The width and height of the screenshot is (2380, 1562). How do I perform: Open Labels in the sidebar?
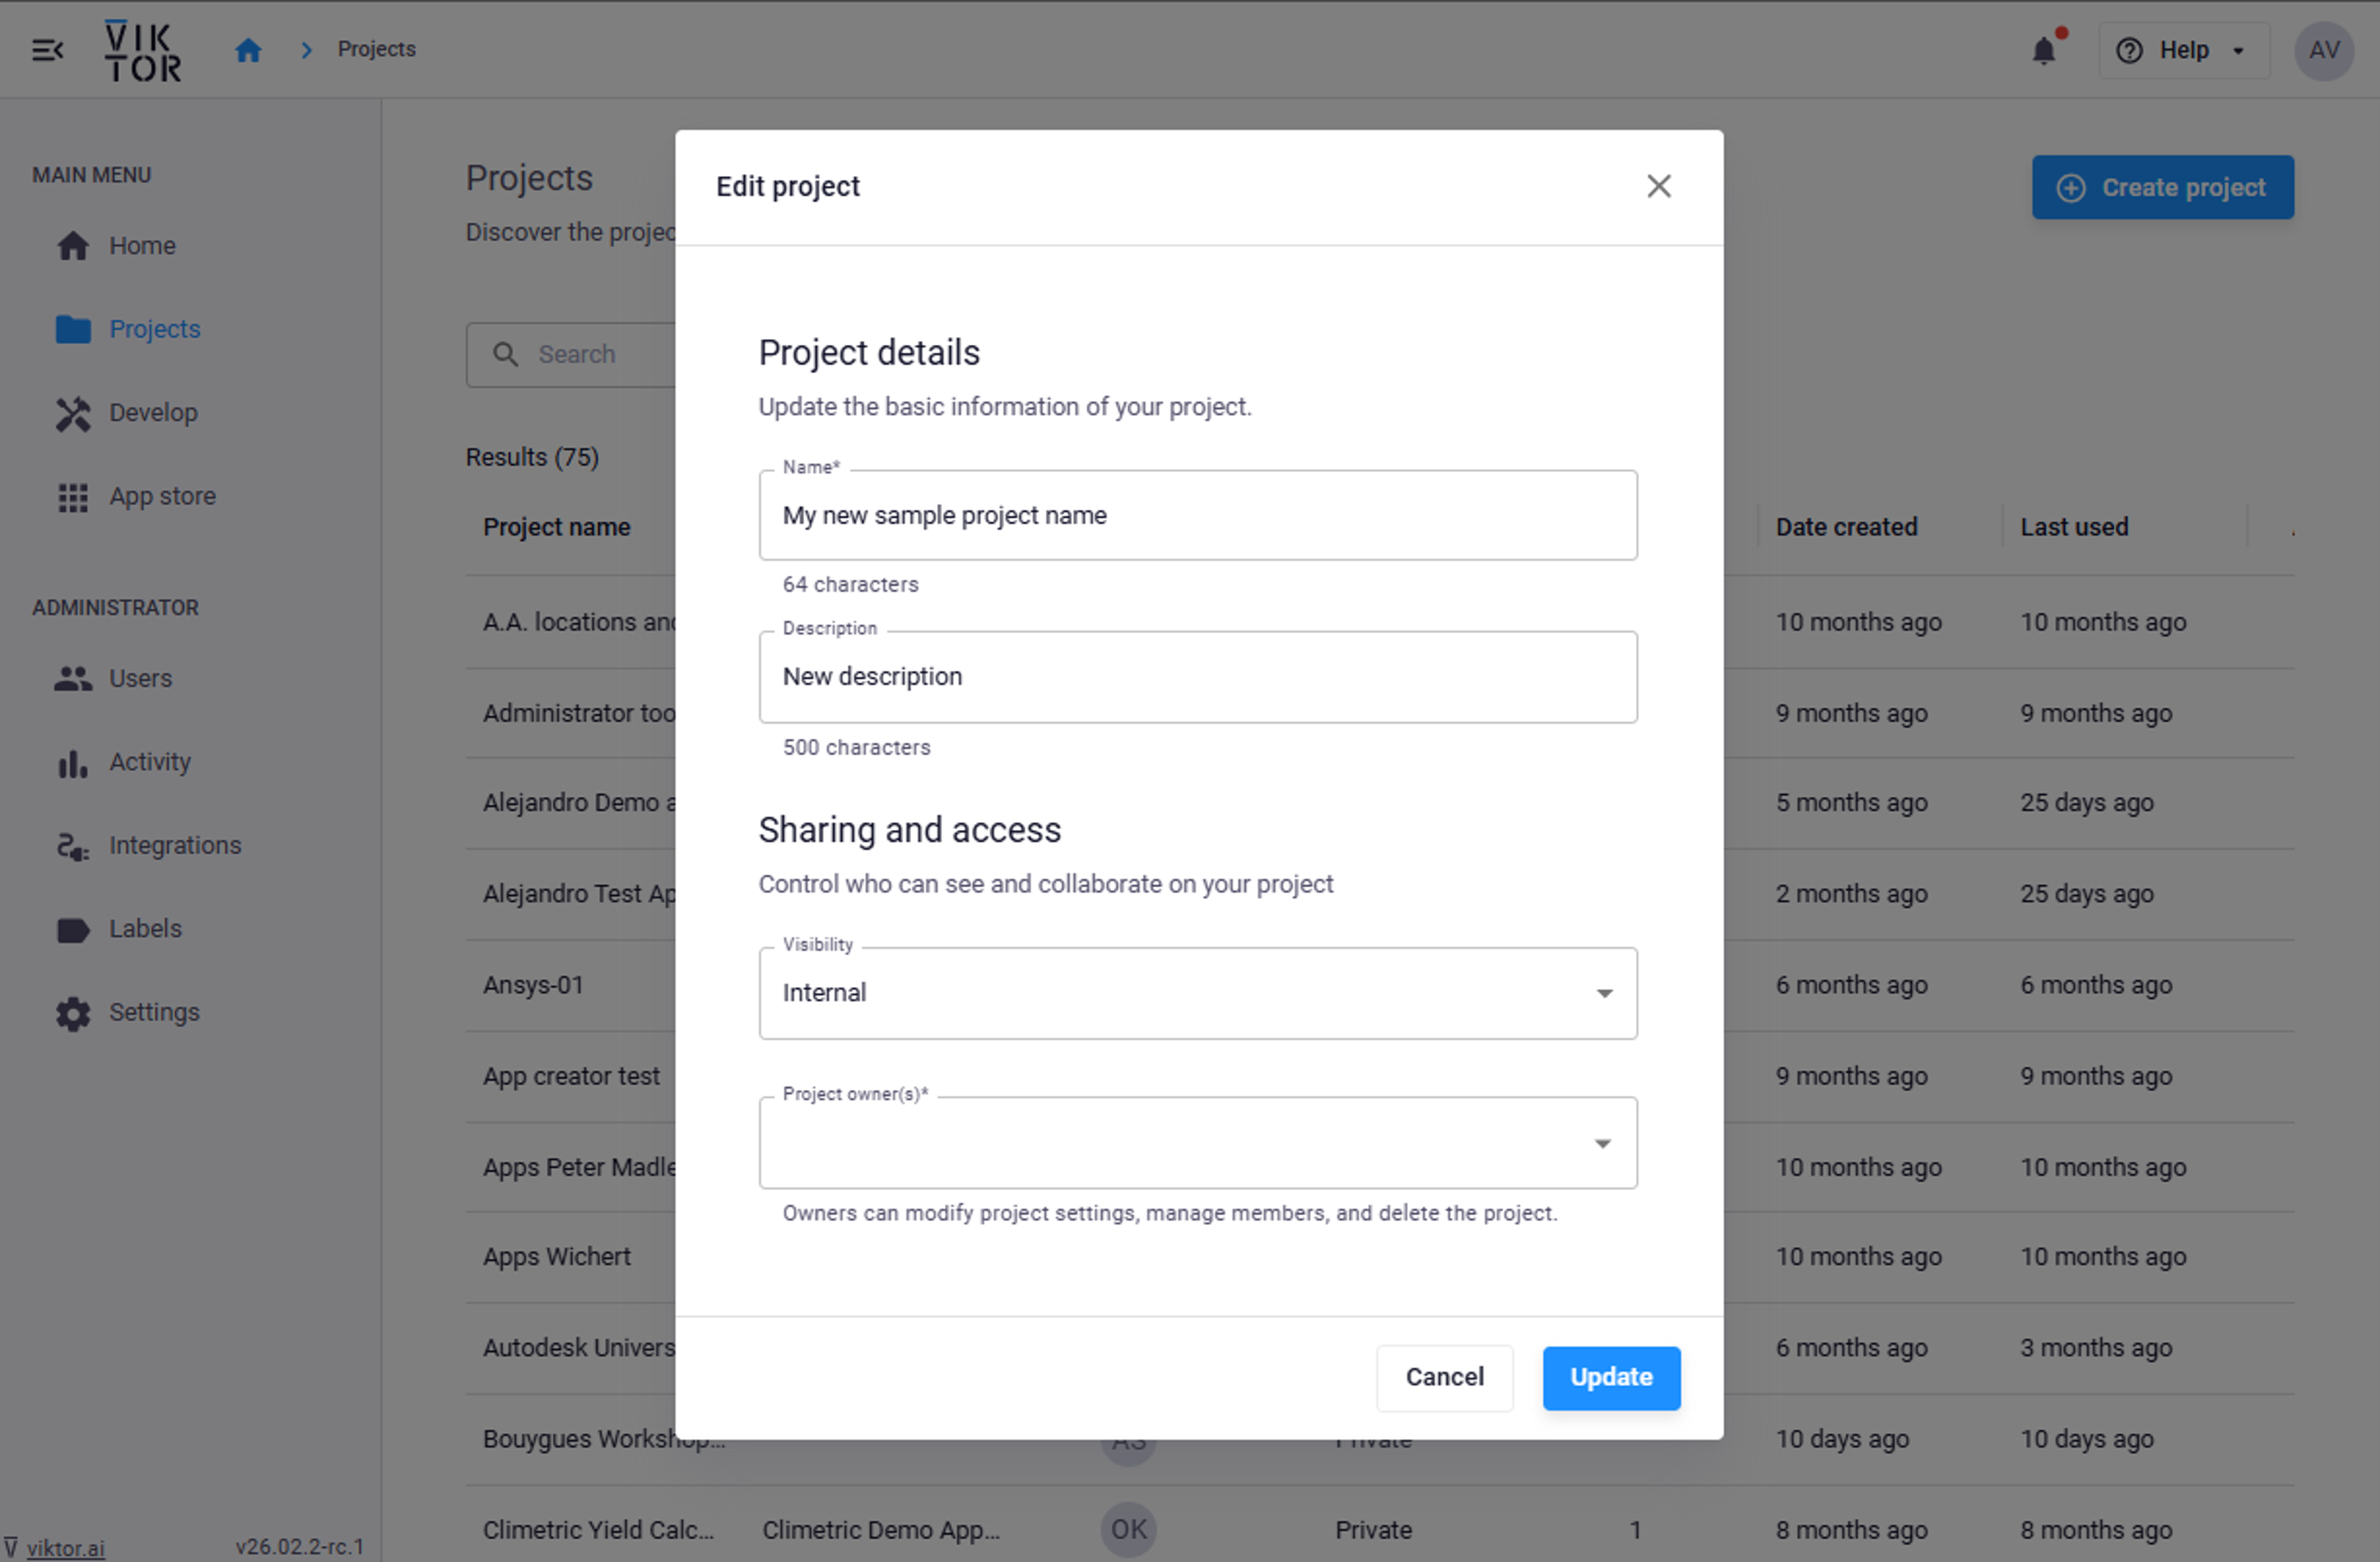click(x=145, y=929)
